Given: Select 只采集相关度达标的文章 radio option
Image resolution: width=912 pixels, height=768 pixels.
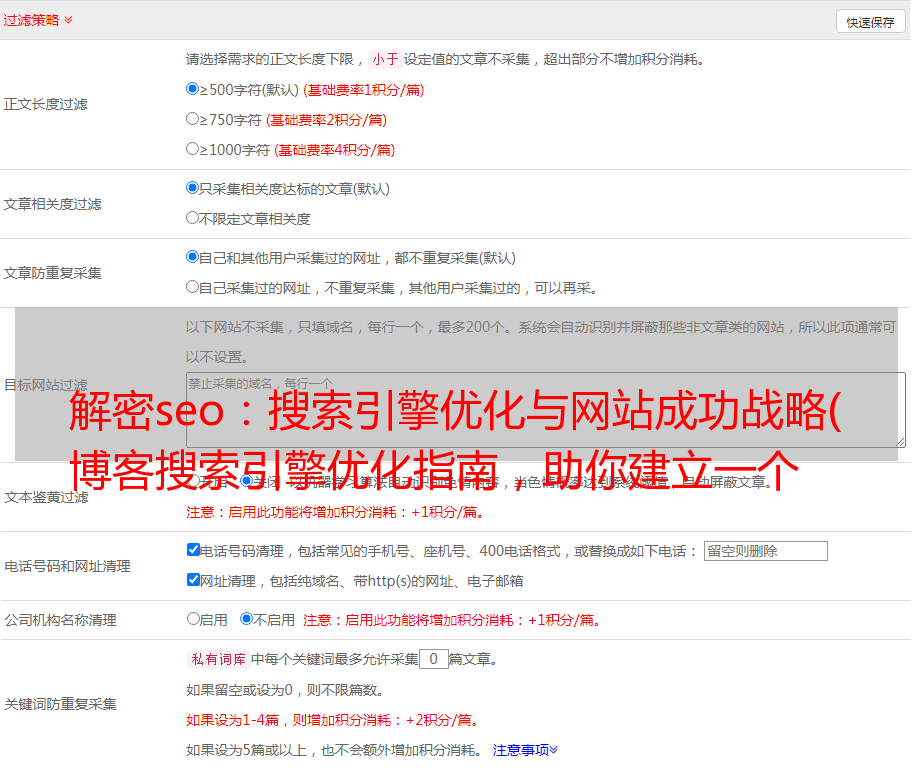Looking at the screenshot, I should pyautogui.click(x=193, y=188).
